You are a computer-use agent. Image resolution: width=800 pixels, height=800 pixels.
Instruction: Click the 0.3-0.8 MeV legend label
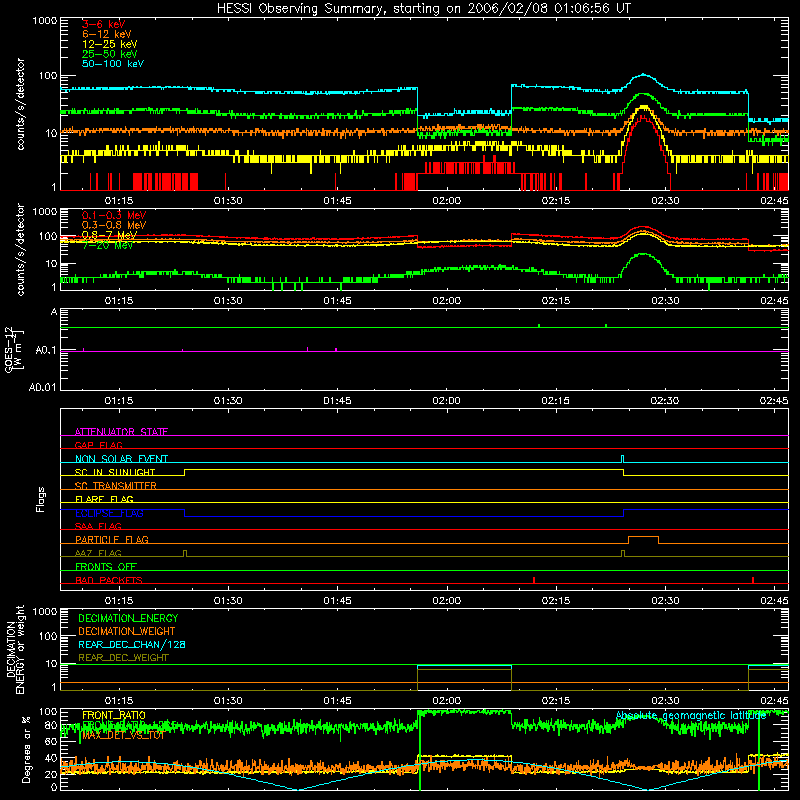(114, 225)
